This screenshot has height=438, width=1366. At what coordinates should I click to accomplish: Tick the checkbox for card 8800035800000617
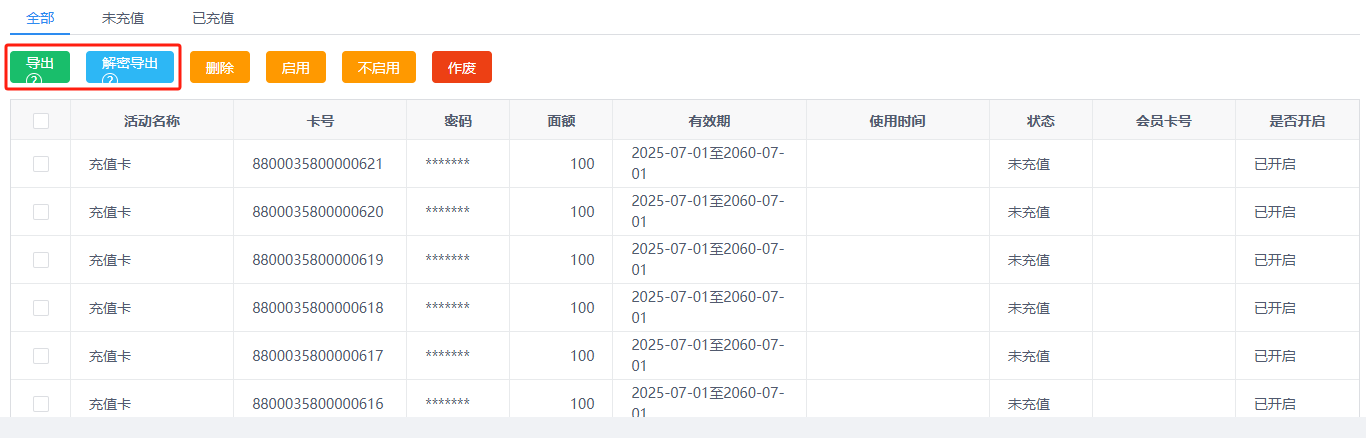point(41,356)
